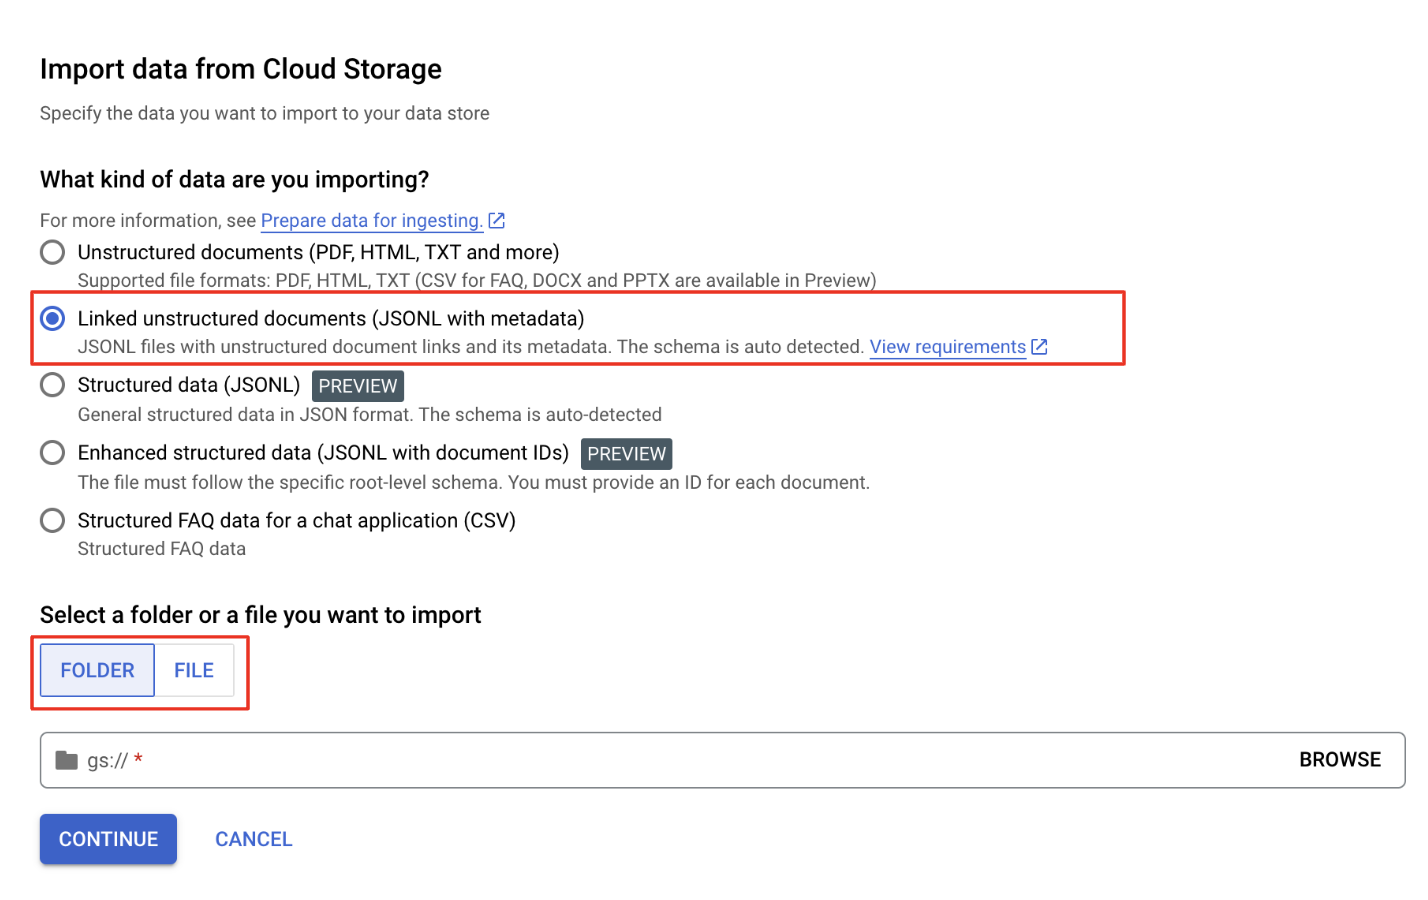Switch to the FOLDER tab
1428x900 pixels.
click(97, 670)
